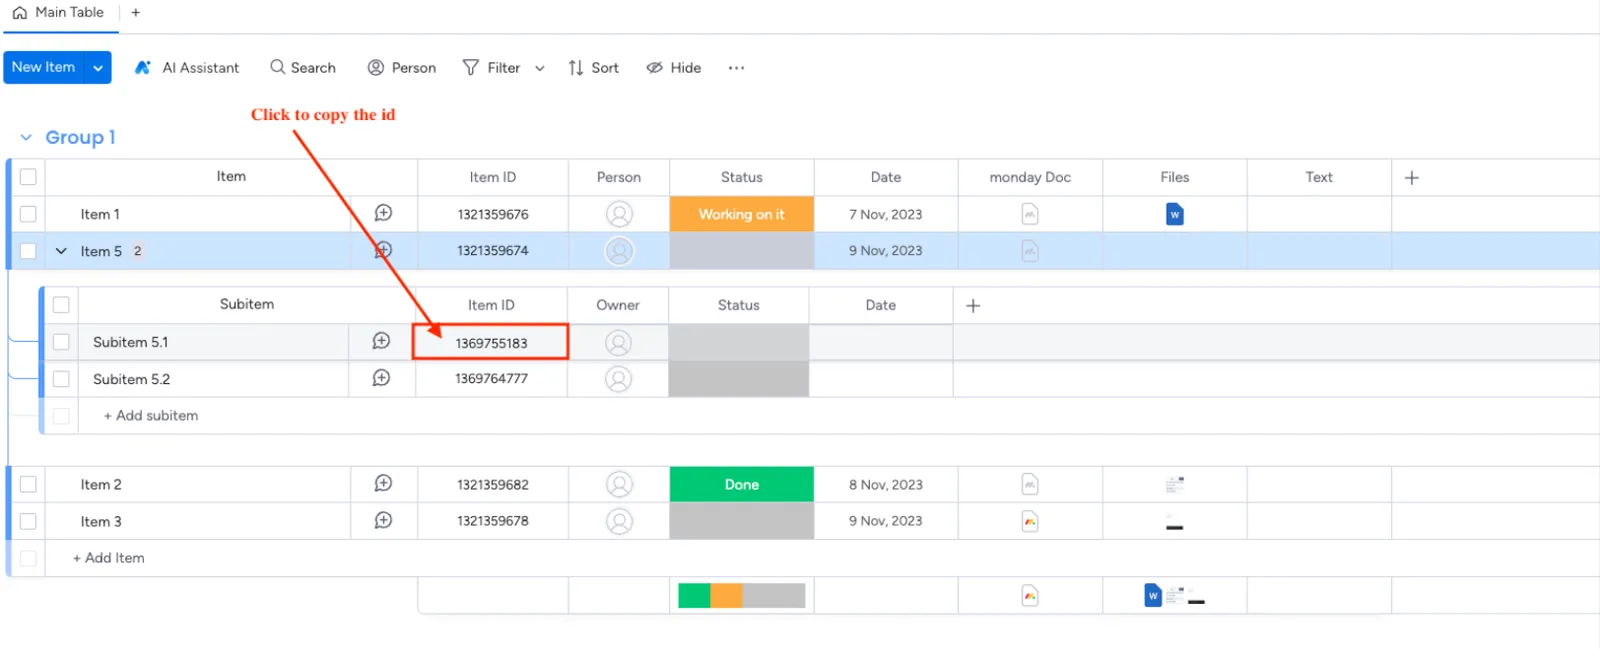The width and height of the screenshot is (1600, 656).
Task: Click the status summary progress bar
Action: (x=742, y=596)
